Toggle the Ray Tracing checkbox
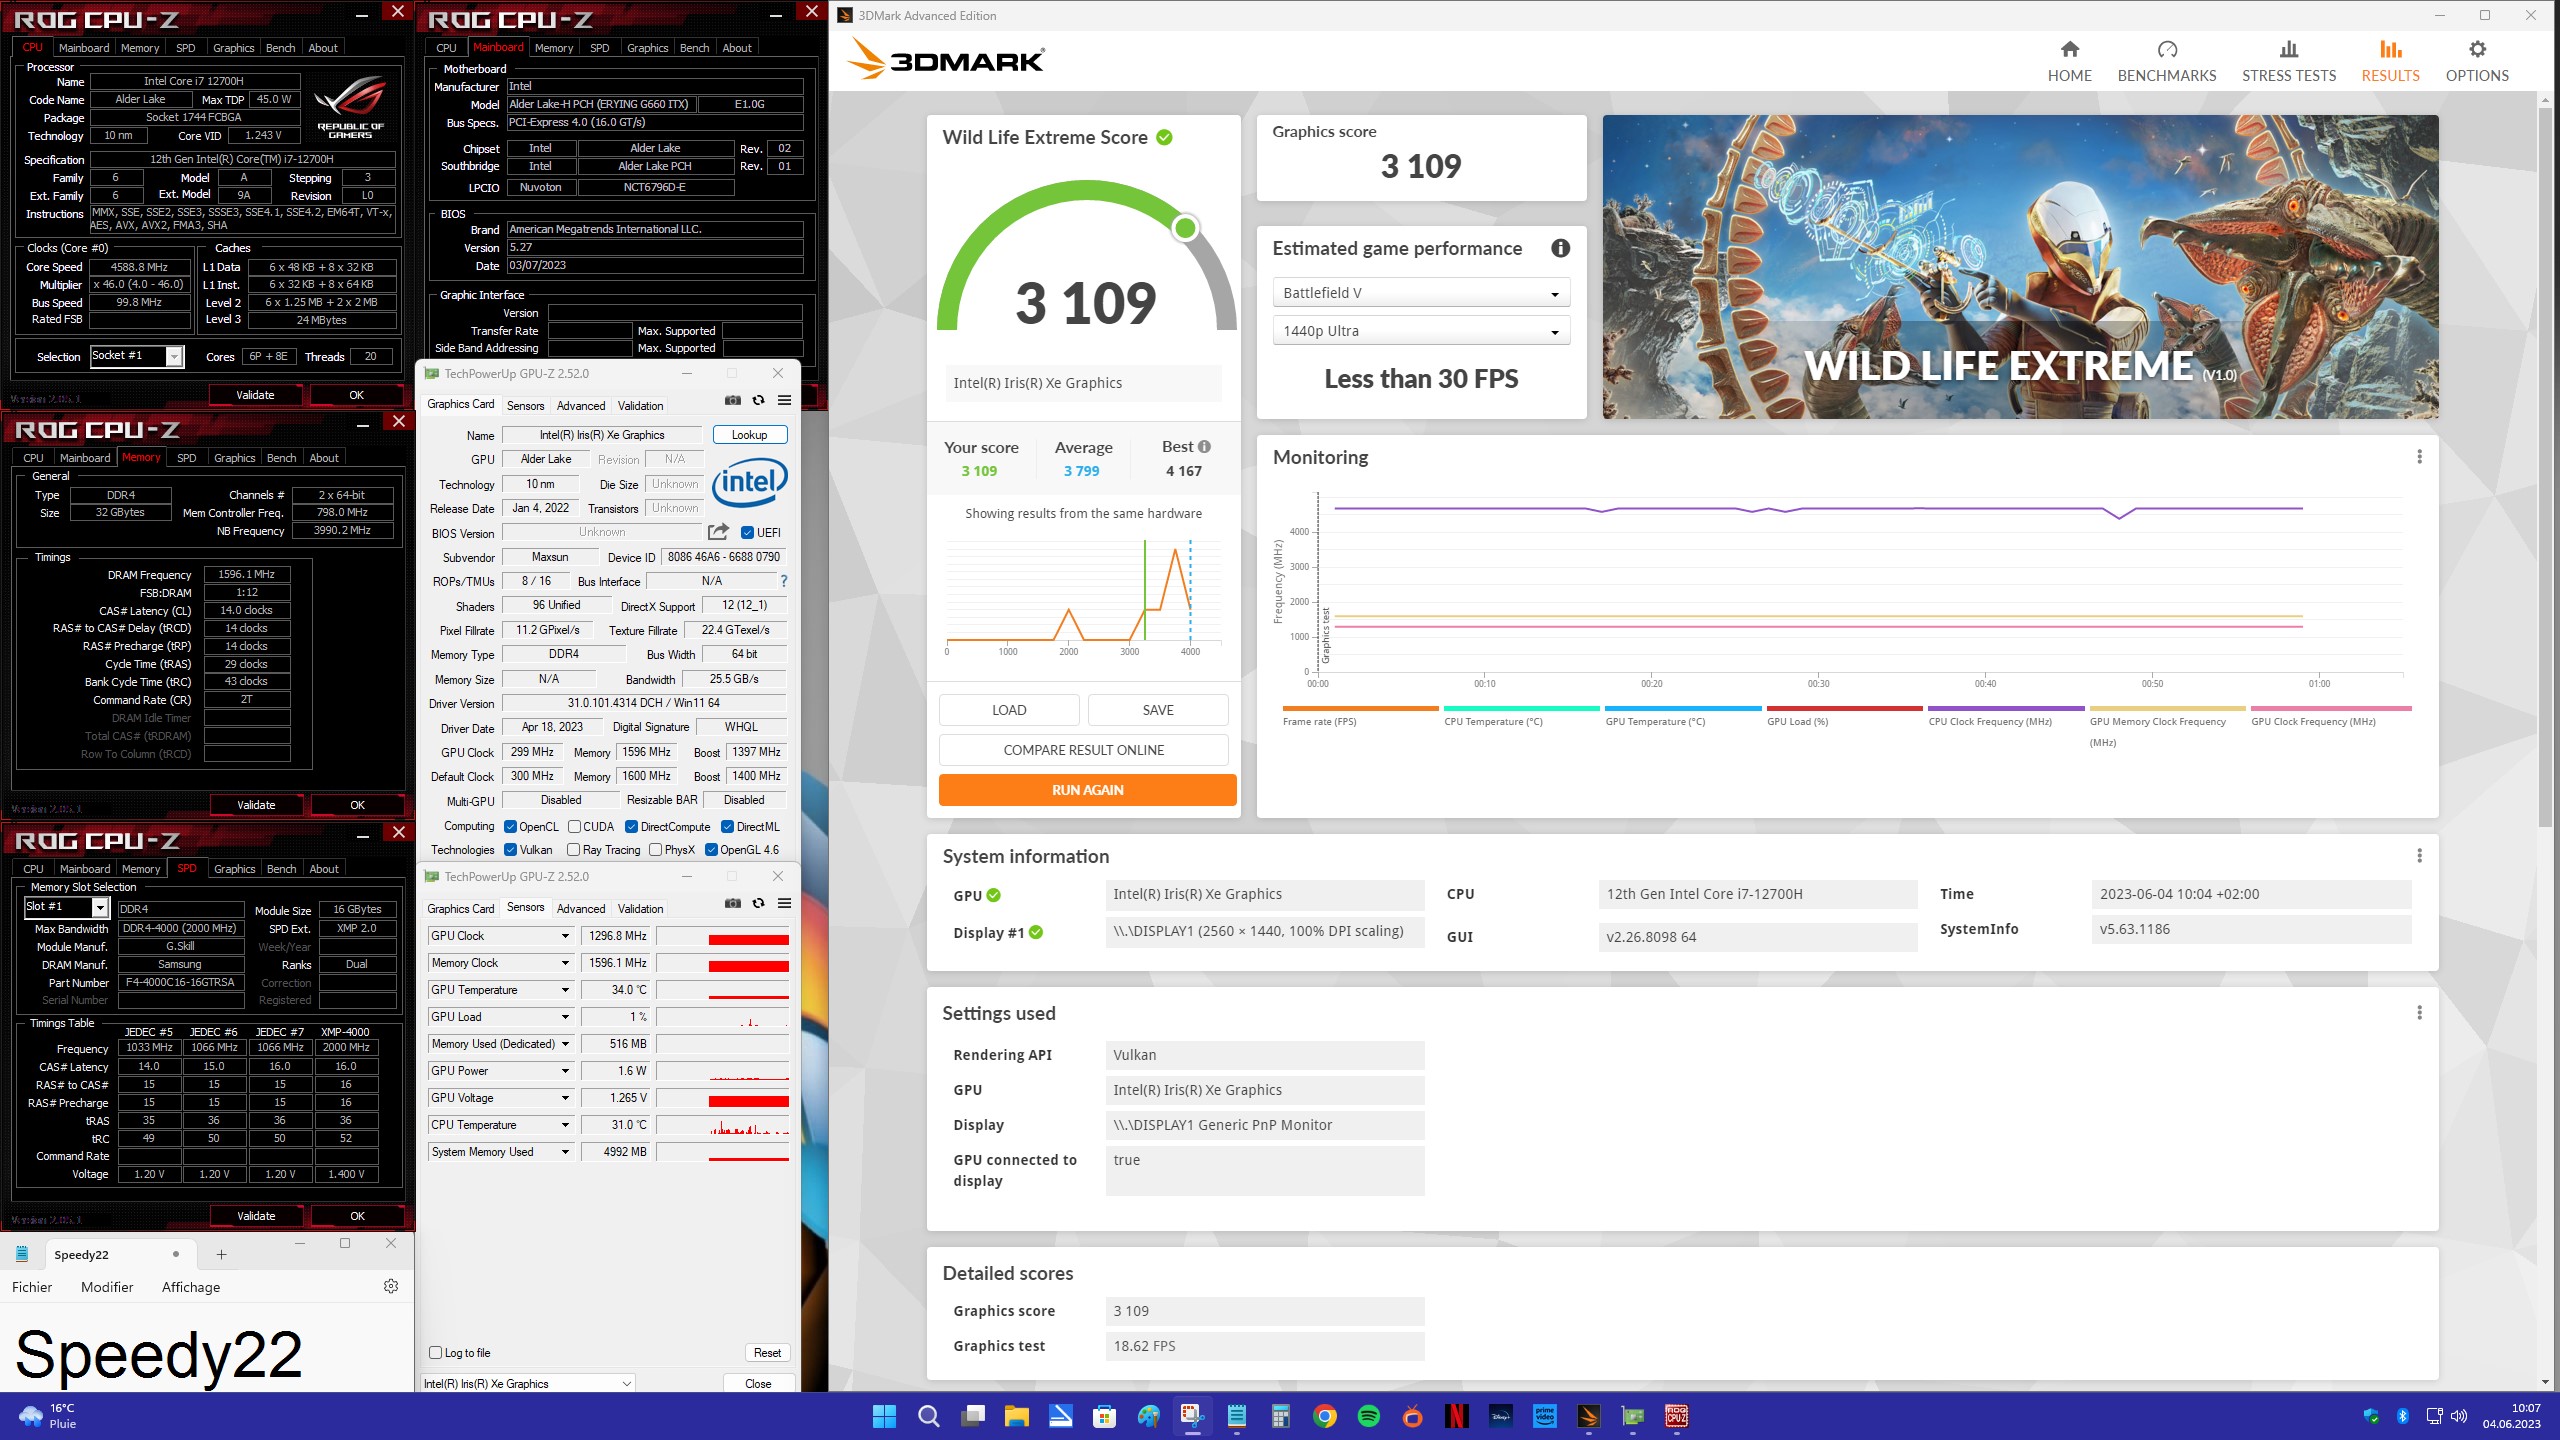The width and height of the screenshot is (2560, 1440). pos(573,850)
